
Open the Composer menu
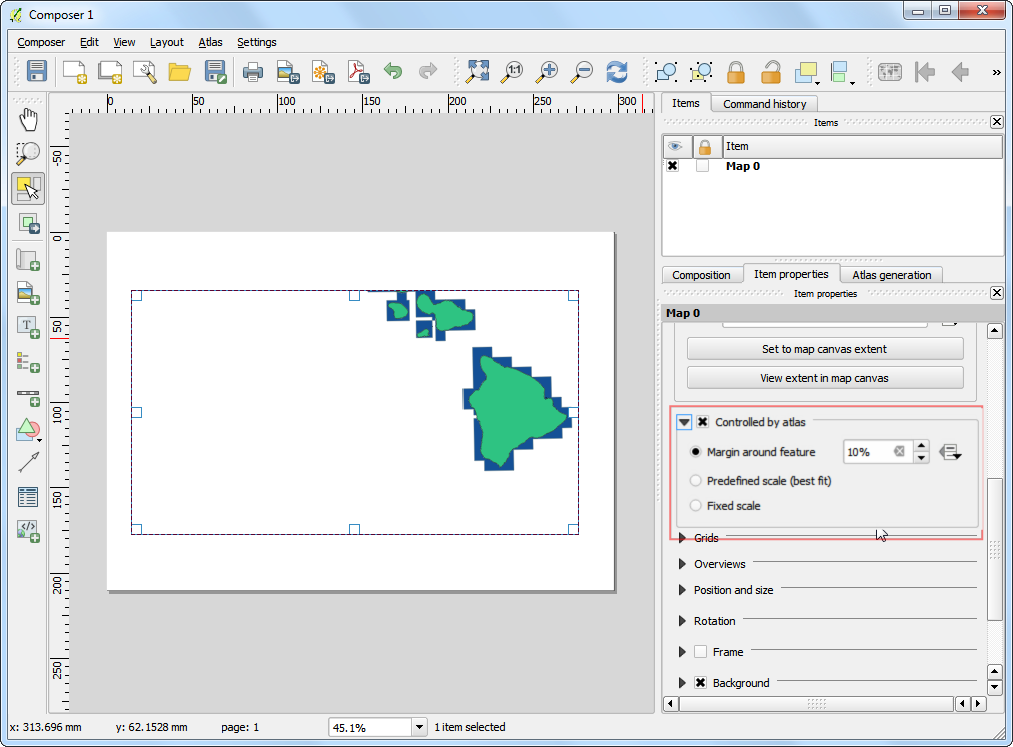(41, 42)
